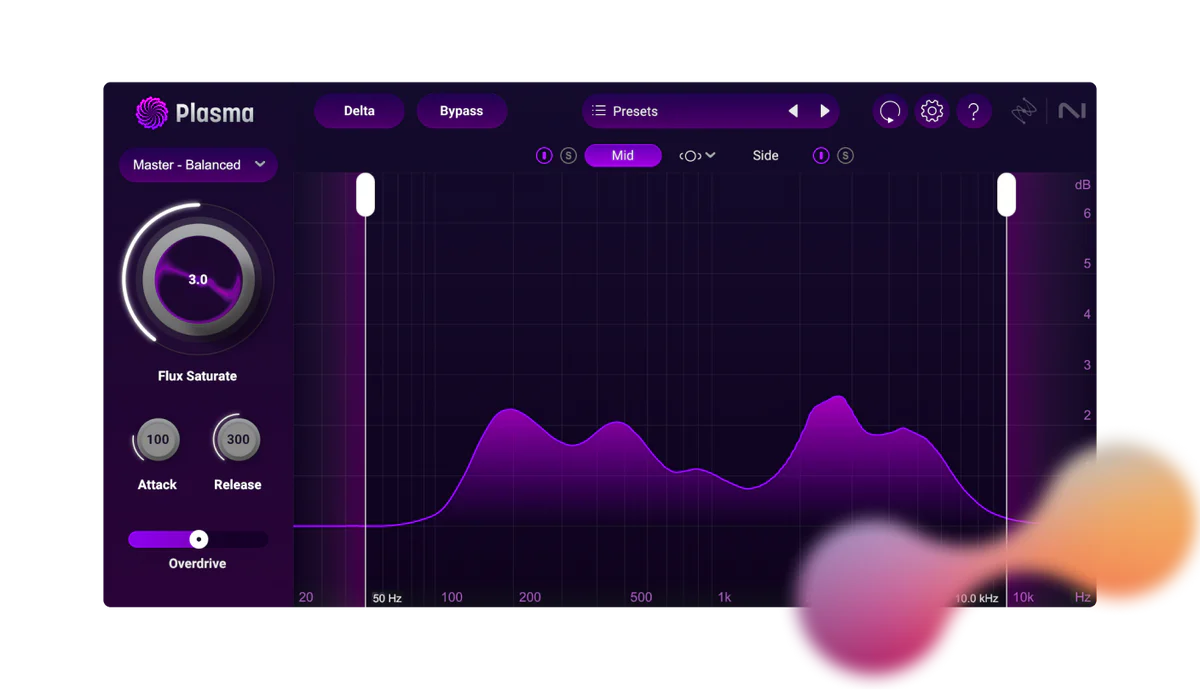Click the Release label
The height and width of the screenshot is (690, 1200).
pyautogui.click(x=237, y=485)
